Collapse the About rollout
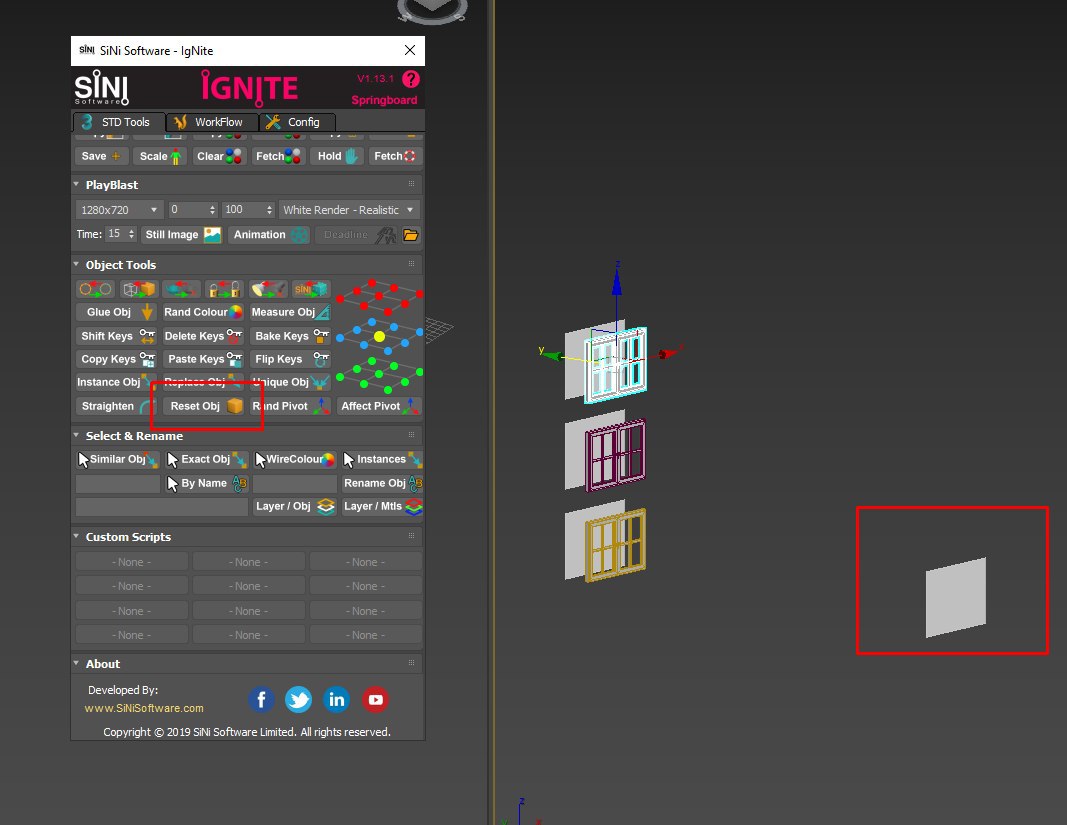The image size is (1067, 825). pyautogui.click(x=76, y=663)
